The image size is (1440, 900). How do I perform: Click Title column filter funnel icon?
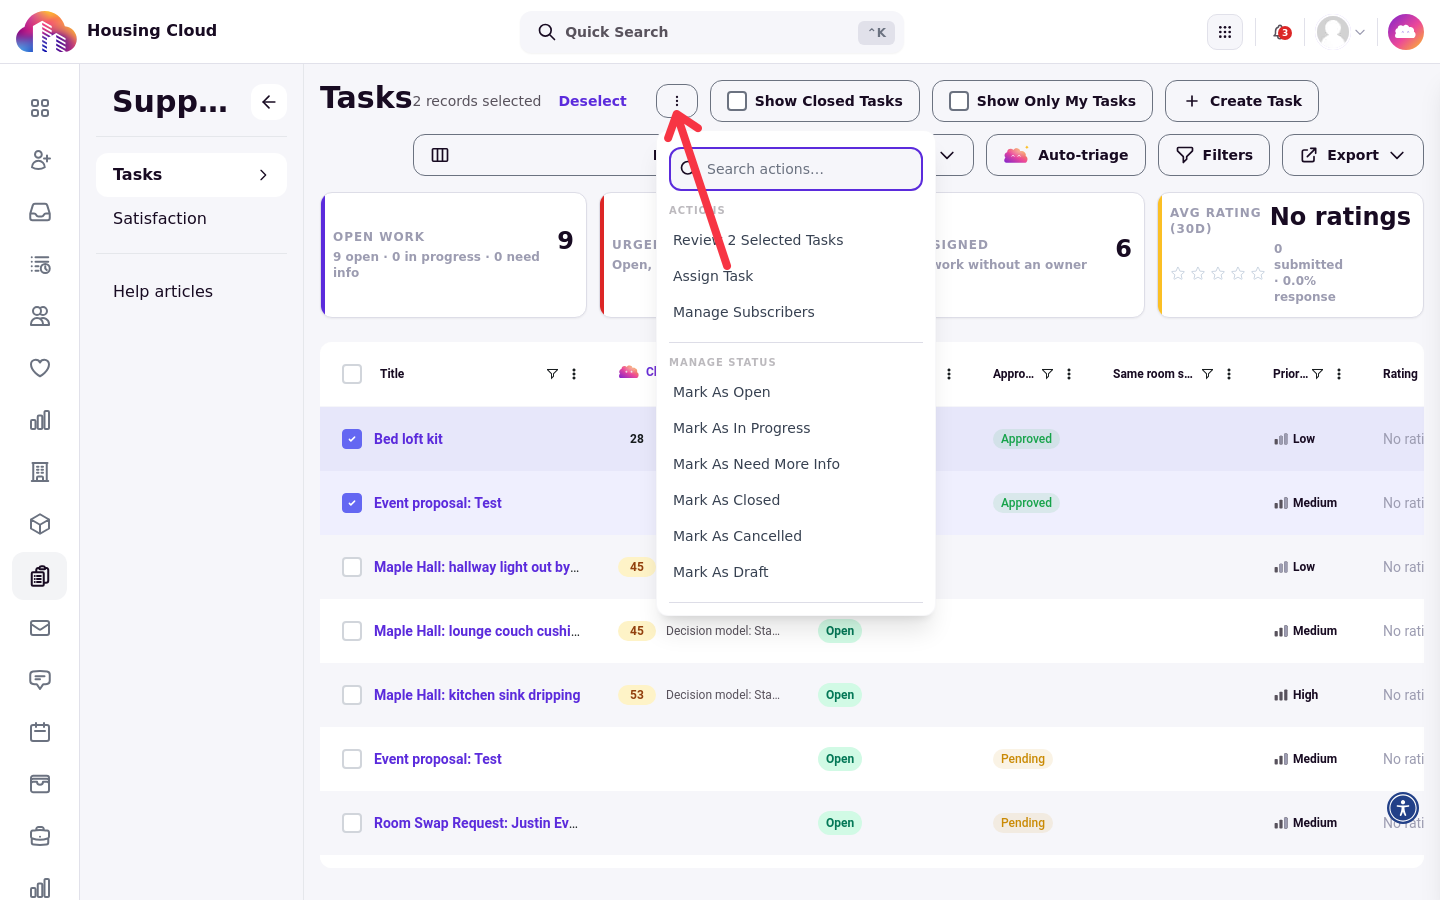(552, 374)
